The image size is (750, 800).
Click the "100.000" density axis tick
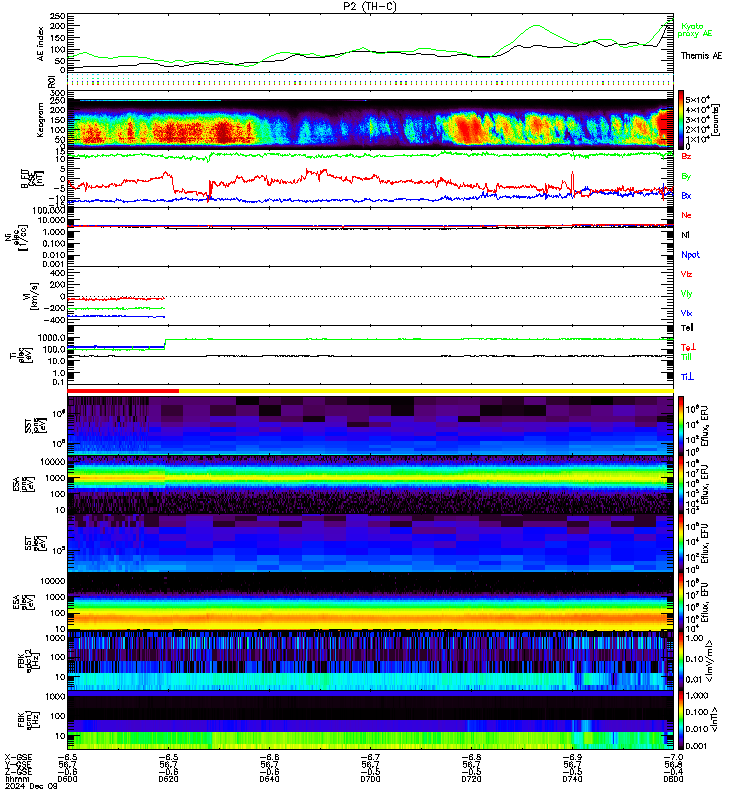point(49,210)
